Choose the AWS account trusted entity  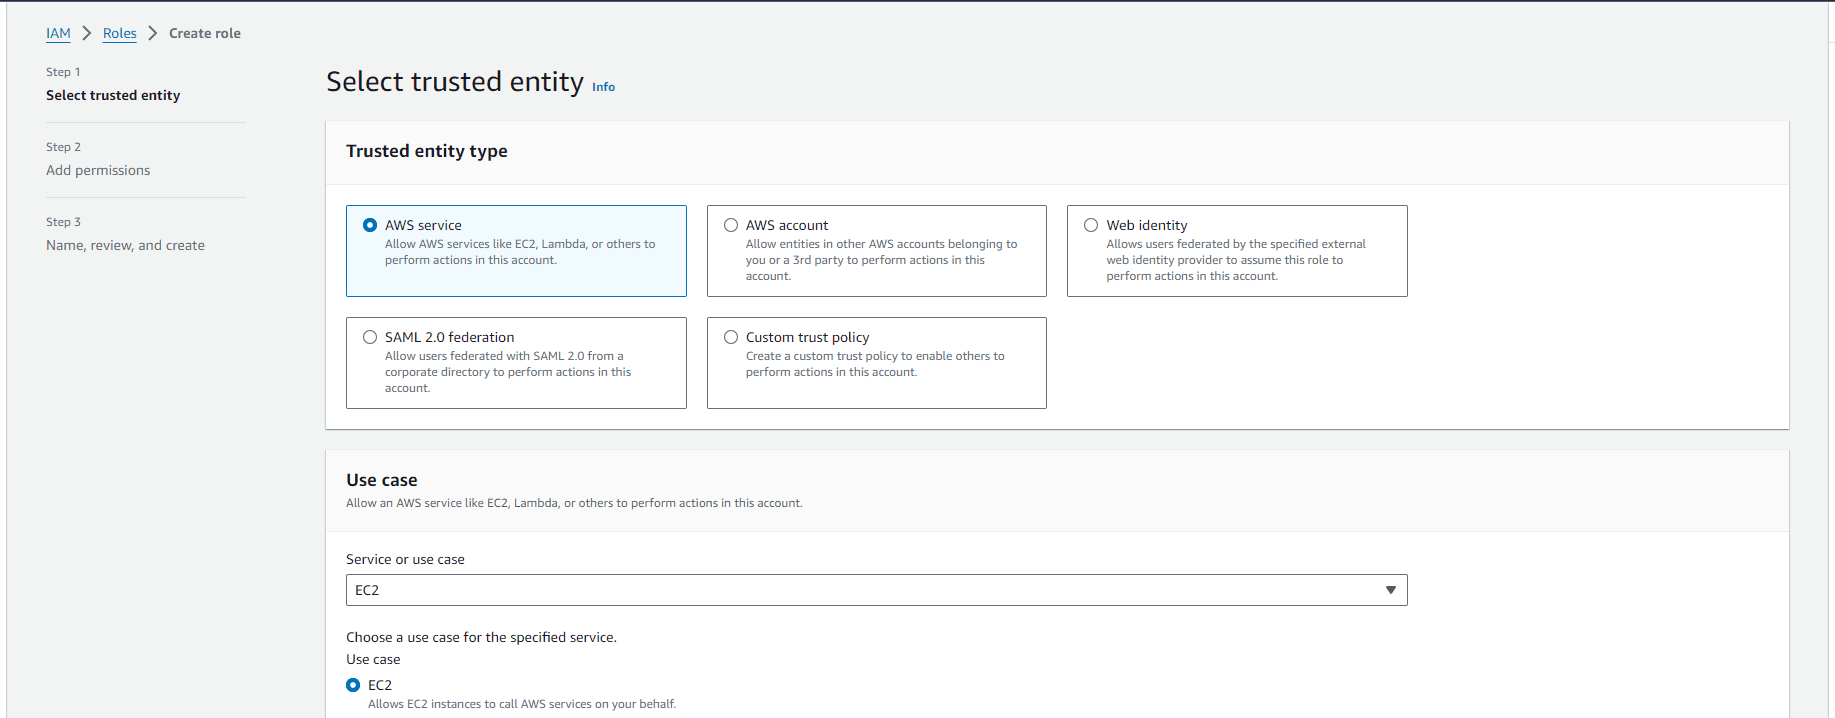pos(731,225)
